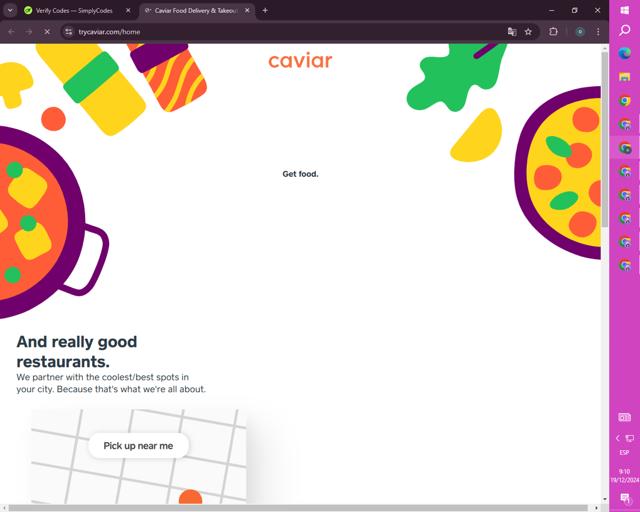Bookmark this page with star icon

(528, 32)
